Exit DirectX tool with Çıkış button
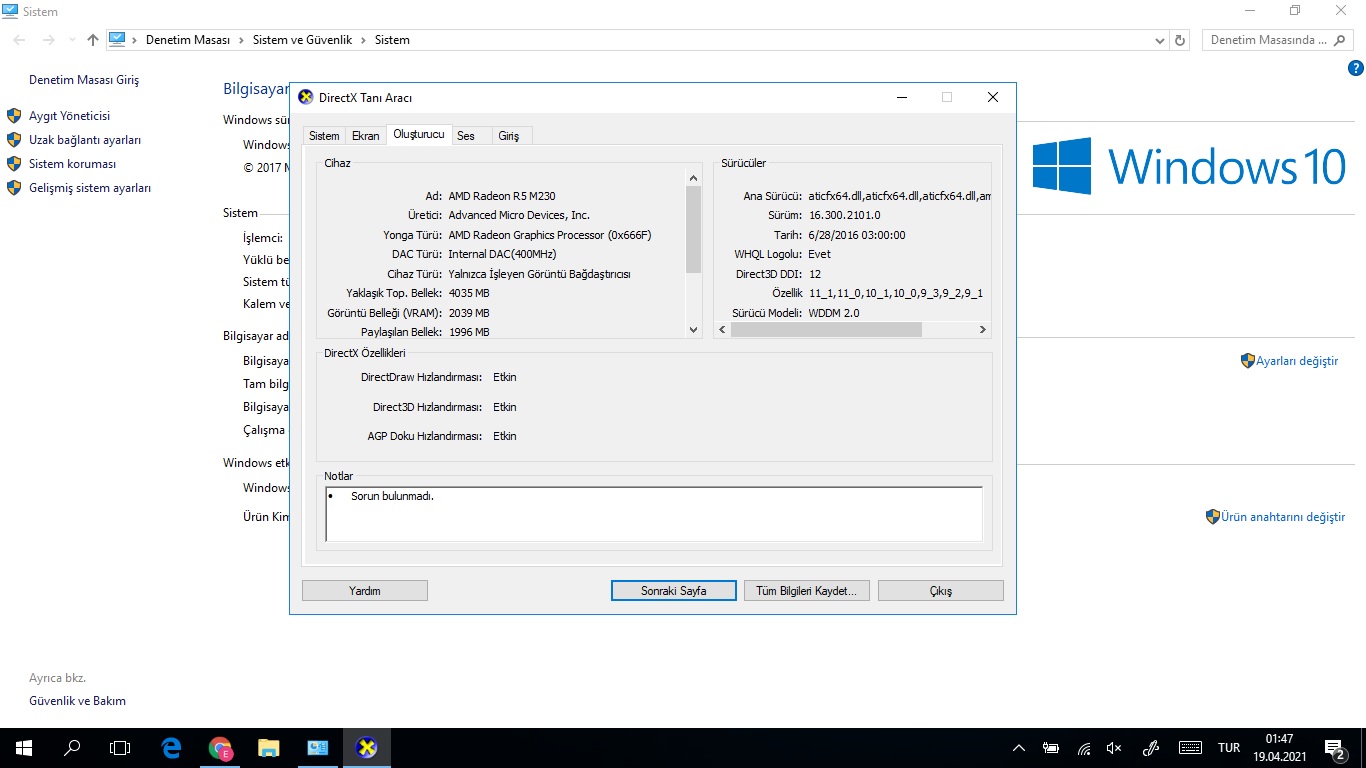The height and width of the screenshot is (768, 1366). tap(941, 591)
